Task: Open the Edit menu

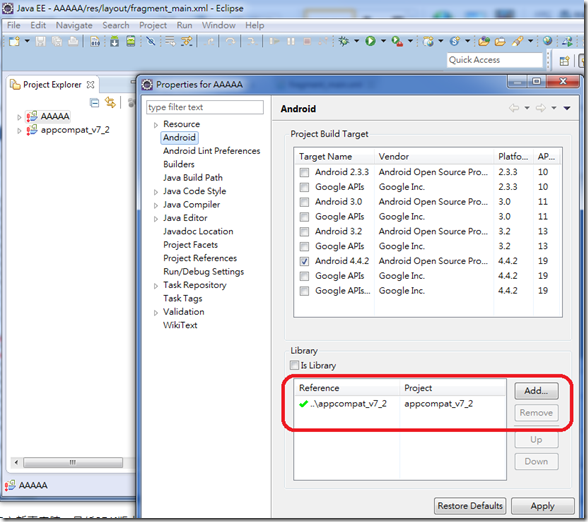Action: coord(38,25)
